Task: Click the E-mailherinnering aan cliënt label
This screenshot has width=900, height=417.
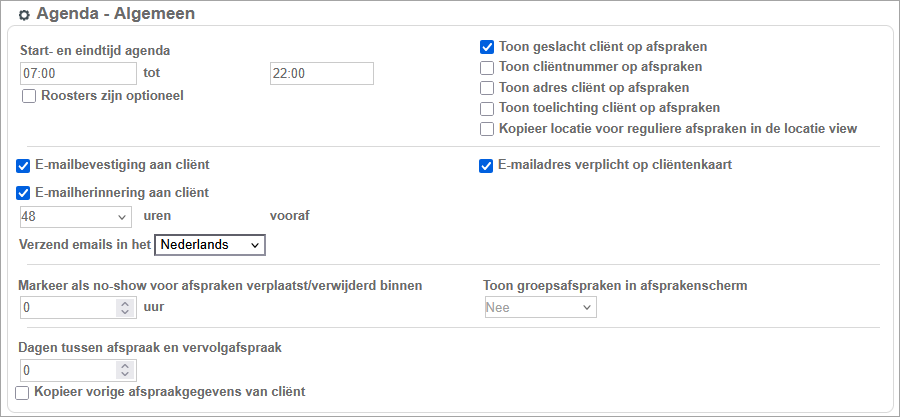Action: coord(122,193)
